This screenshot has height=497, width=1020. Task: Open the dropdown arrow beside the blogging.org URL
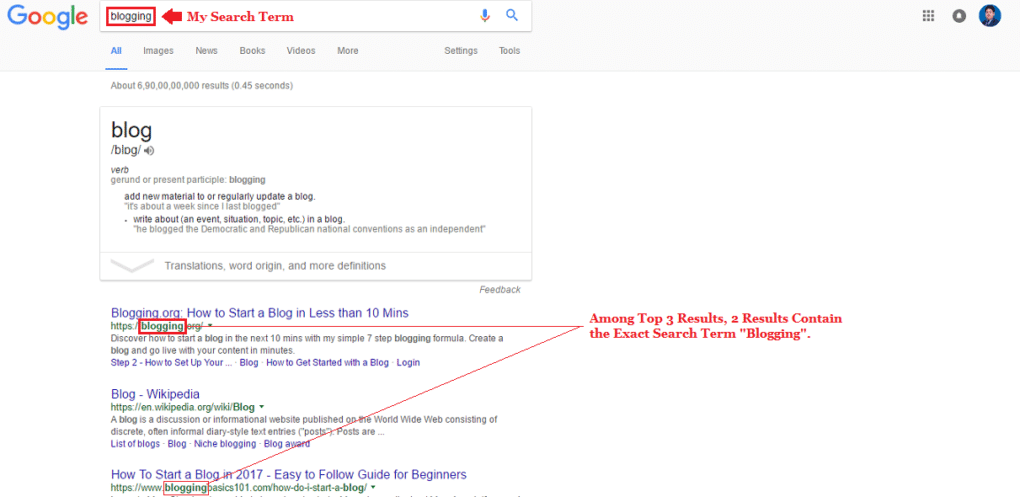coord(210,325)
